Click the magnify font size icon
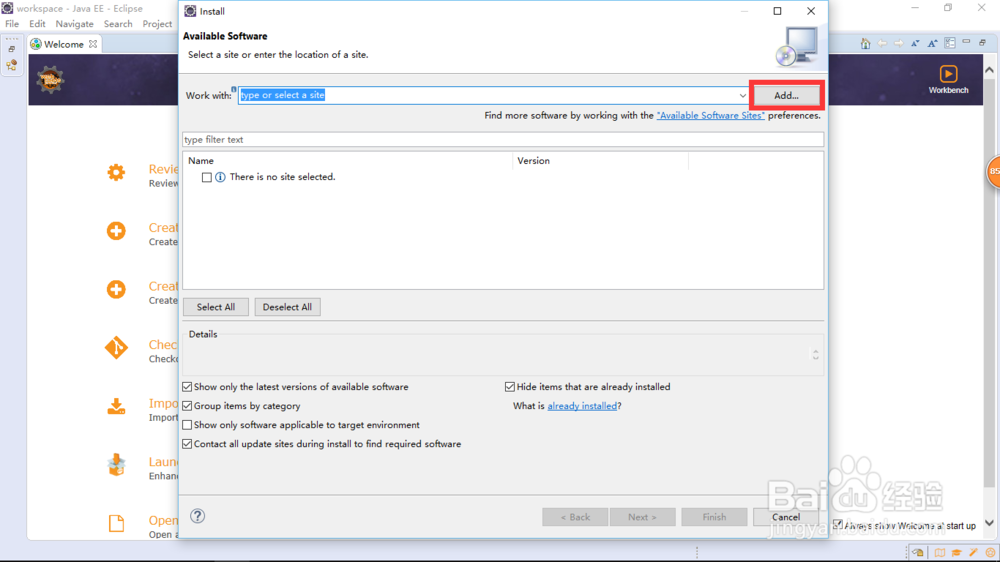1000x562 pixels. (932, 43)
